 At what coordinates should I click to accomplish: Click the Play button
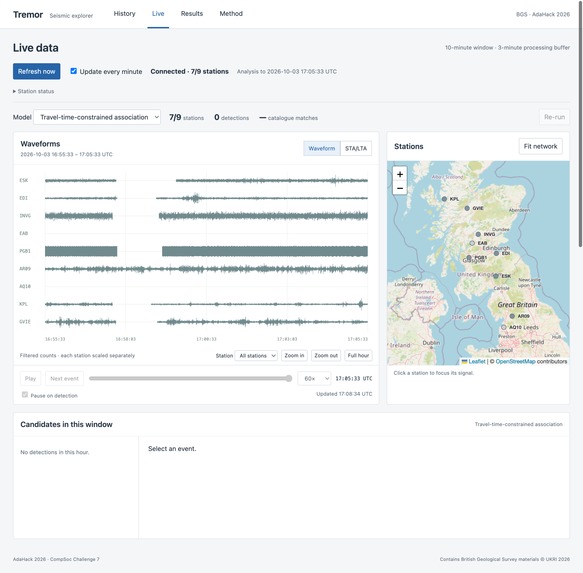coord(30,379)
